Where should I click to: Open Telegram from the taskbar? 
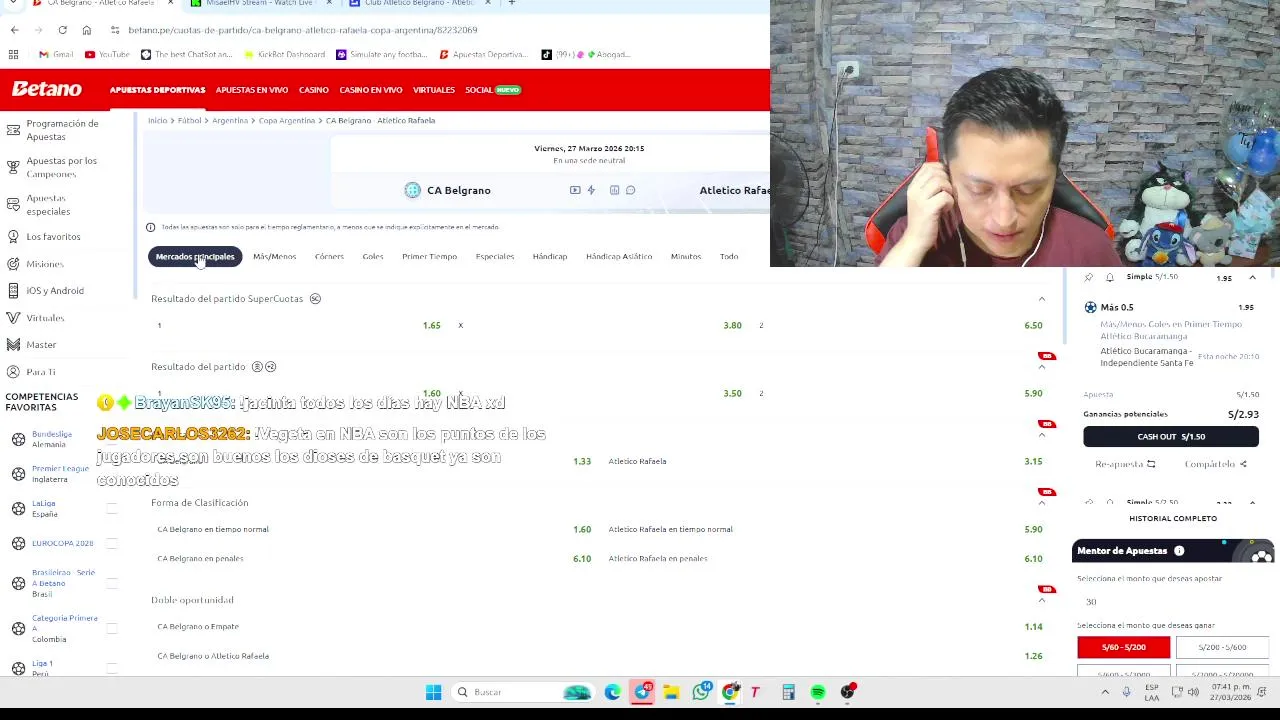point(642,692)
